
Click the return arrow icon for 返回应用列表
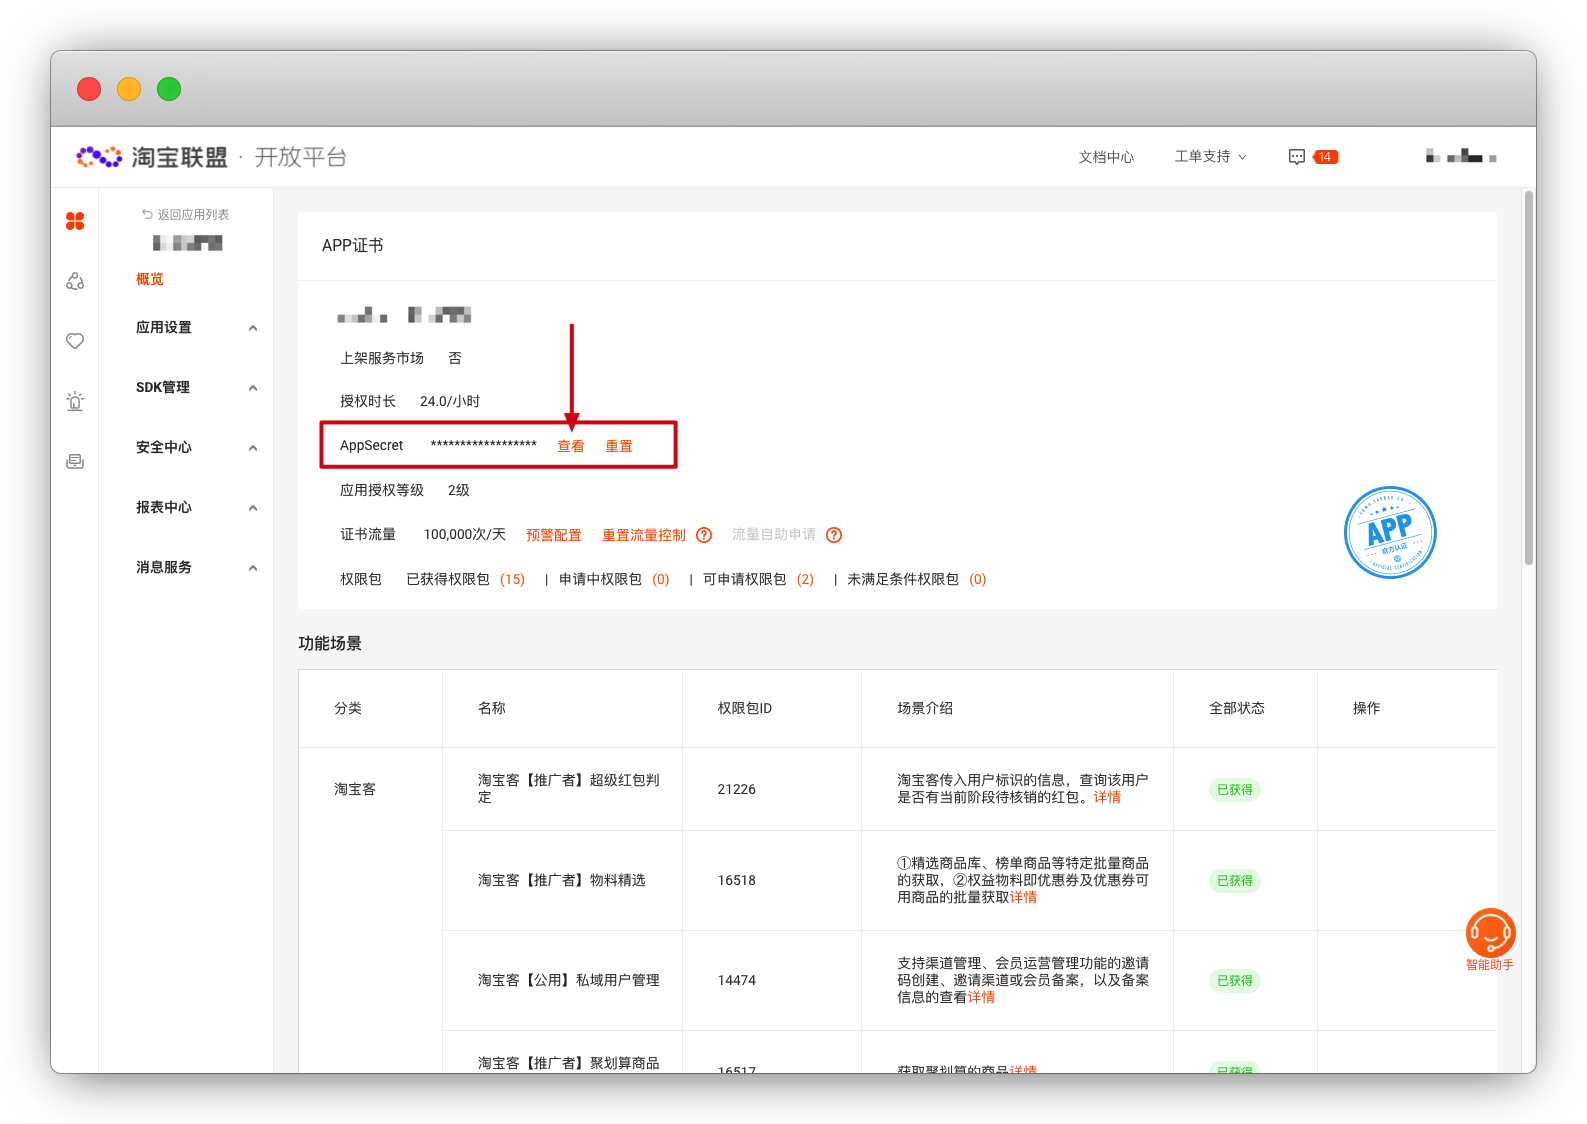click(147, 215)
